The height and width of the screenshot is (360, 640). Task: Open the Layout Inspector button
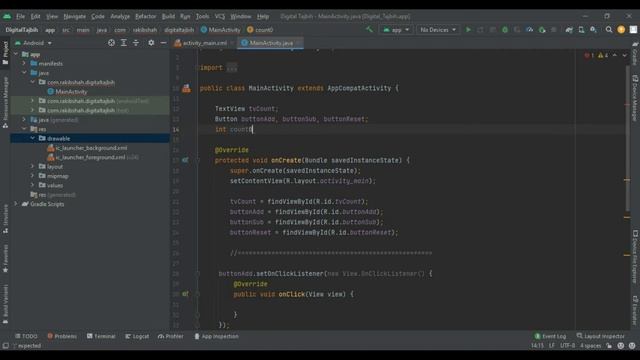tap(600, 336)
